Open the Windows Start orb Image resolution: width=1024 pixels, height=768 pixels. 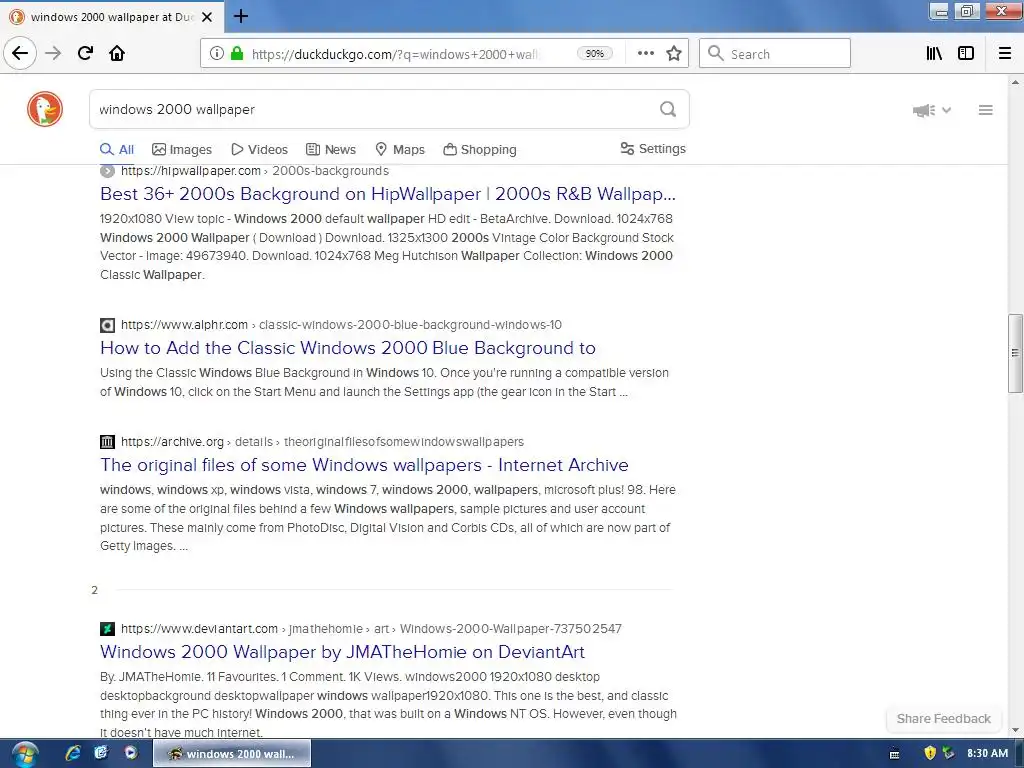pos(25,754)
